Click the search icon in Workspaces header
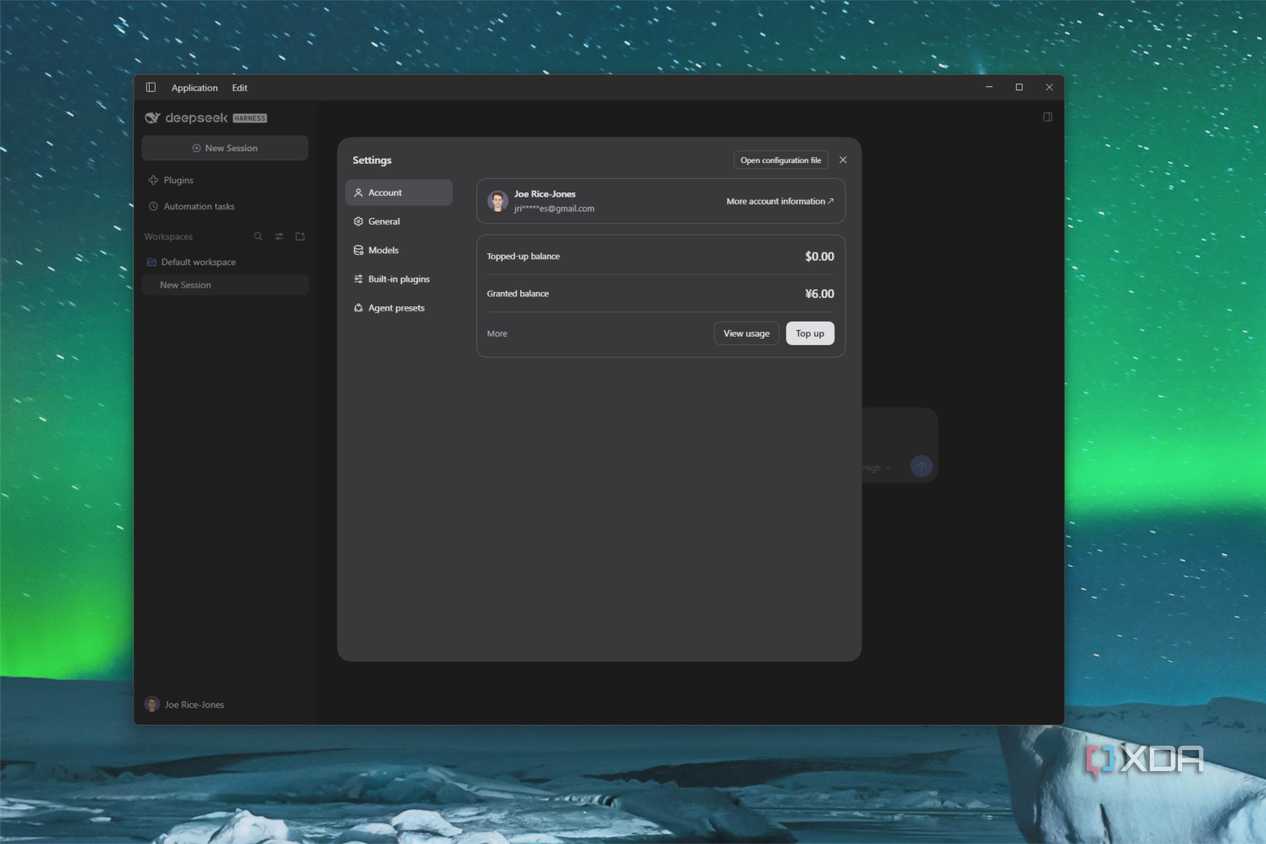Screen dimensions: 1266x844 coord(258,237)
